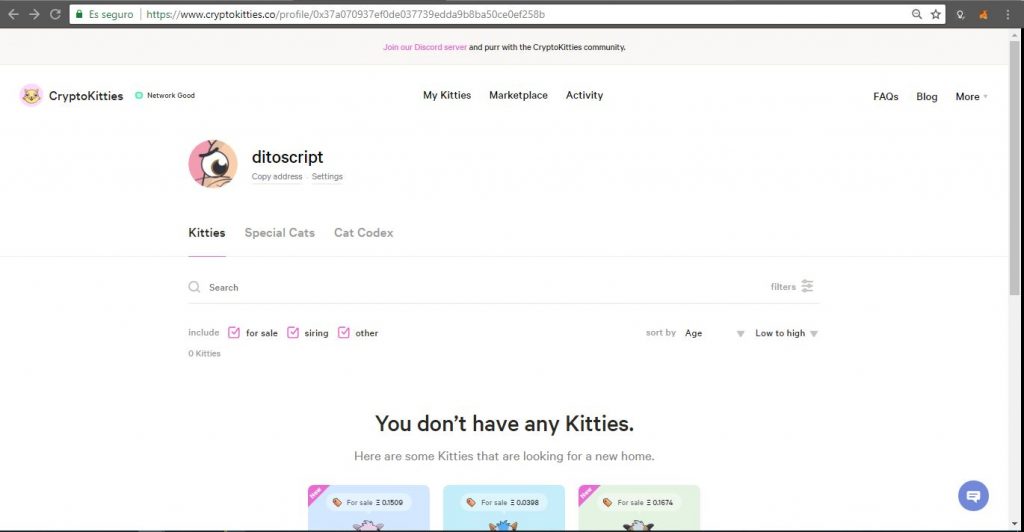Viewport: 1024px width, 532px height.
Task: Click the Join our Discord server link
Action: click(x=425, y=47)
